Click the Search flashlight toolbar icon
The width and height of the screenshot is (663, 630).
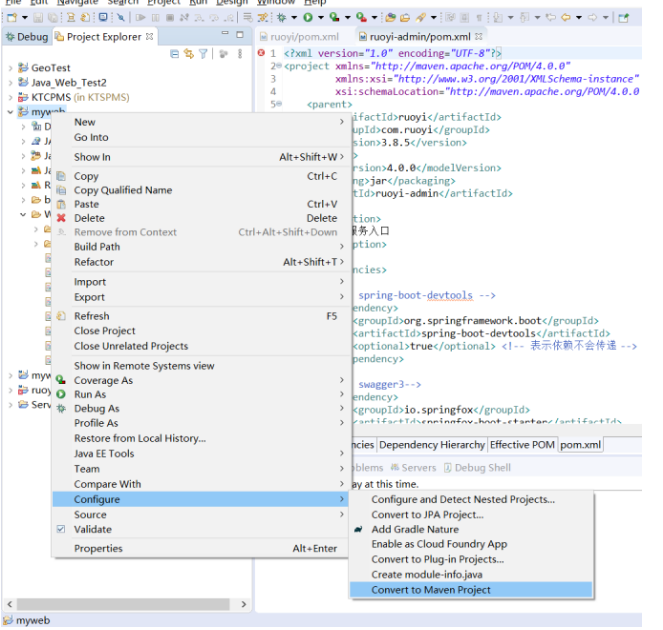click(x=421, y=18)
